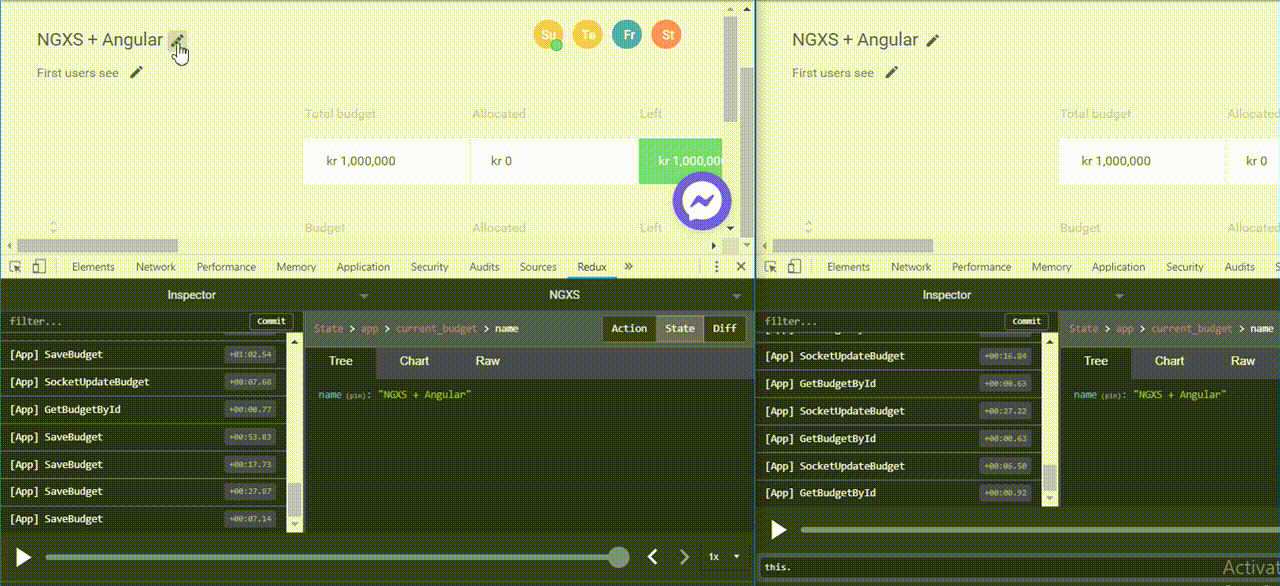
Task: Open Performance tab in left DevTools
Action: (226, 267)
